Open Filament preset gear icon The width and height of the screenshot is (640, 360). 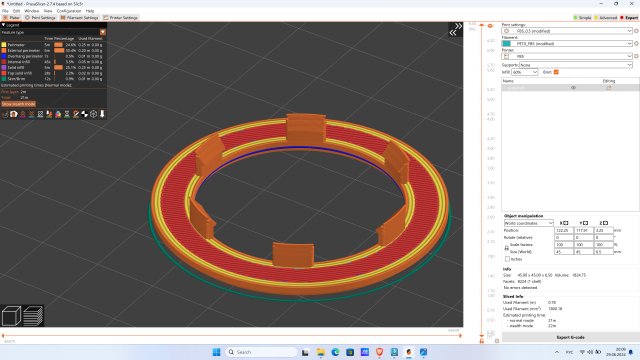point(636,44)
